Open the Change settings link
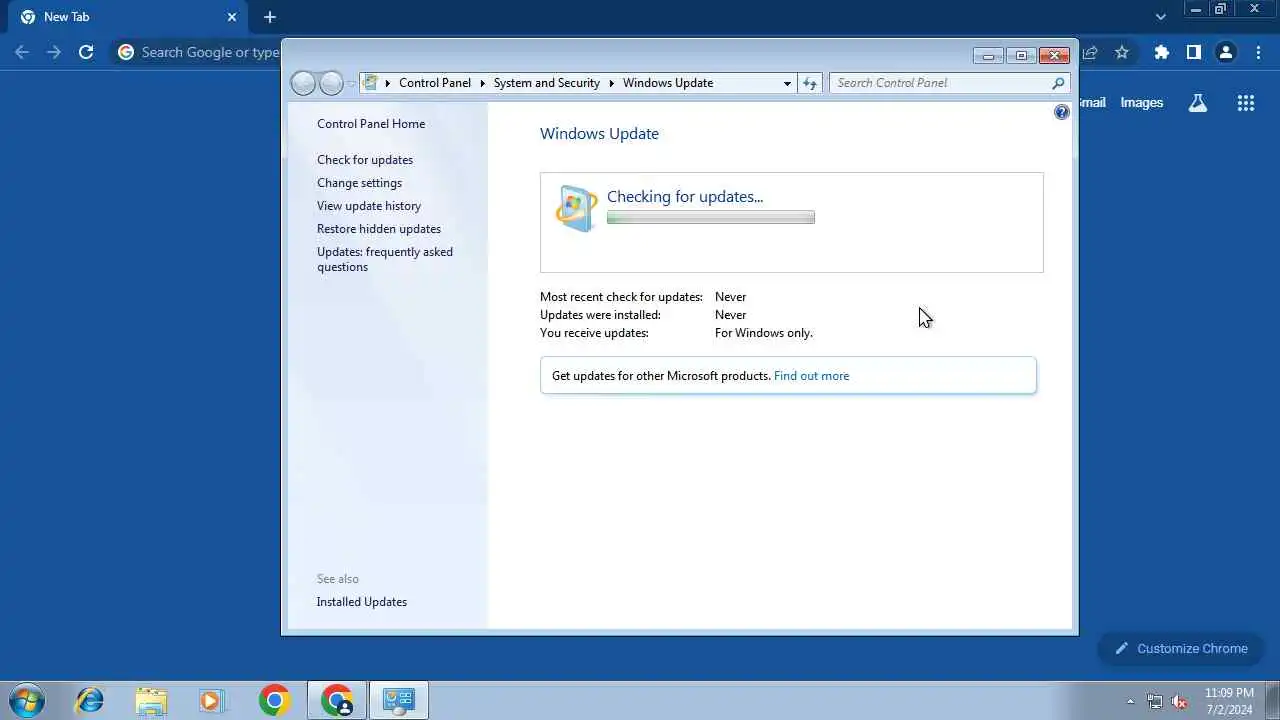The width and height of the screenshot is (1280, 720). pos(359,183)
